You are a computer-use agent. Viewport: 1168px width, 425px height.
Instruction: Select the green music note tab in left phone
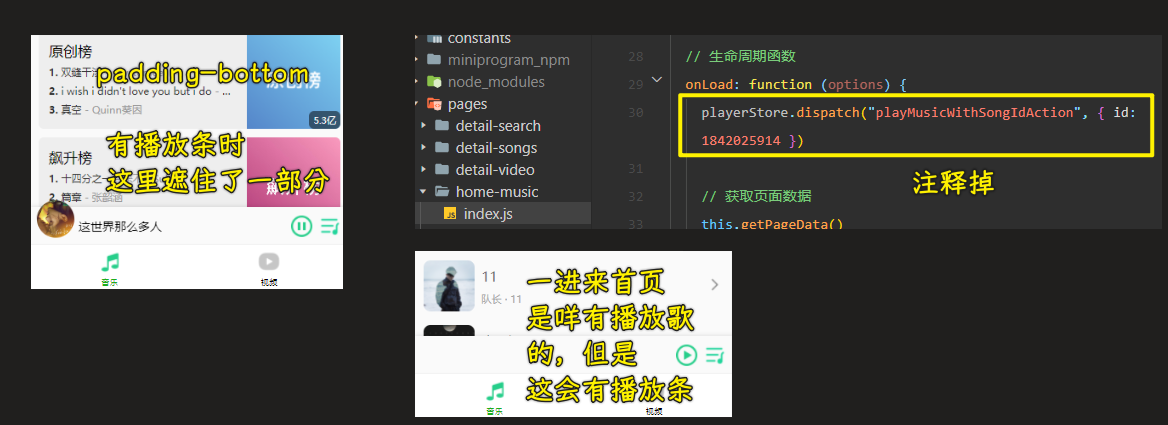pyautogui.click(x=110, y=269)
